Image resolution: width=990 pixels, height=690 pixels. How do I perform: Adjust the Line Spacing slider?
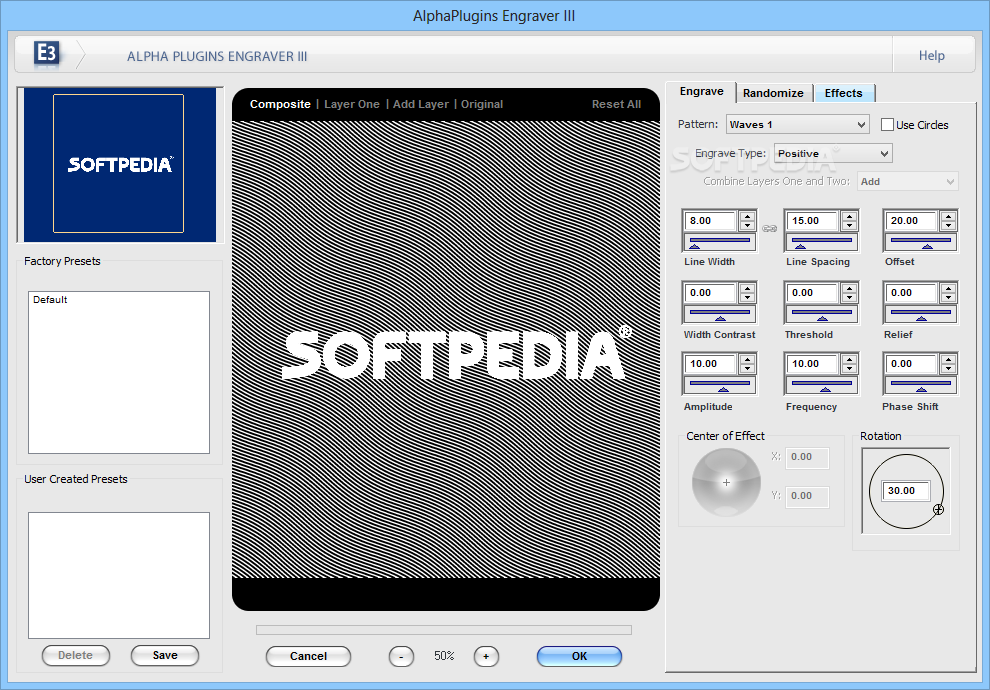click(821, 242)
